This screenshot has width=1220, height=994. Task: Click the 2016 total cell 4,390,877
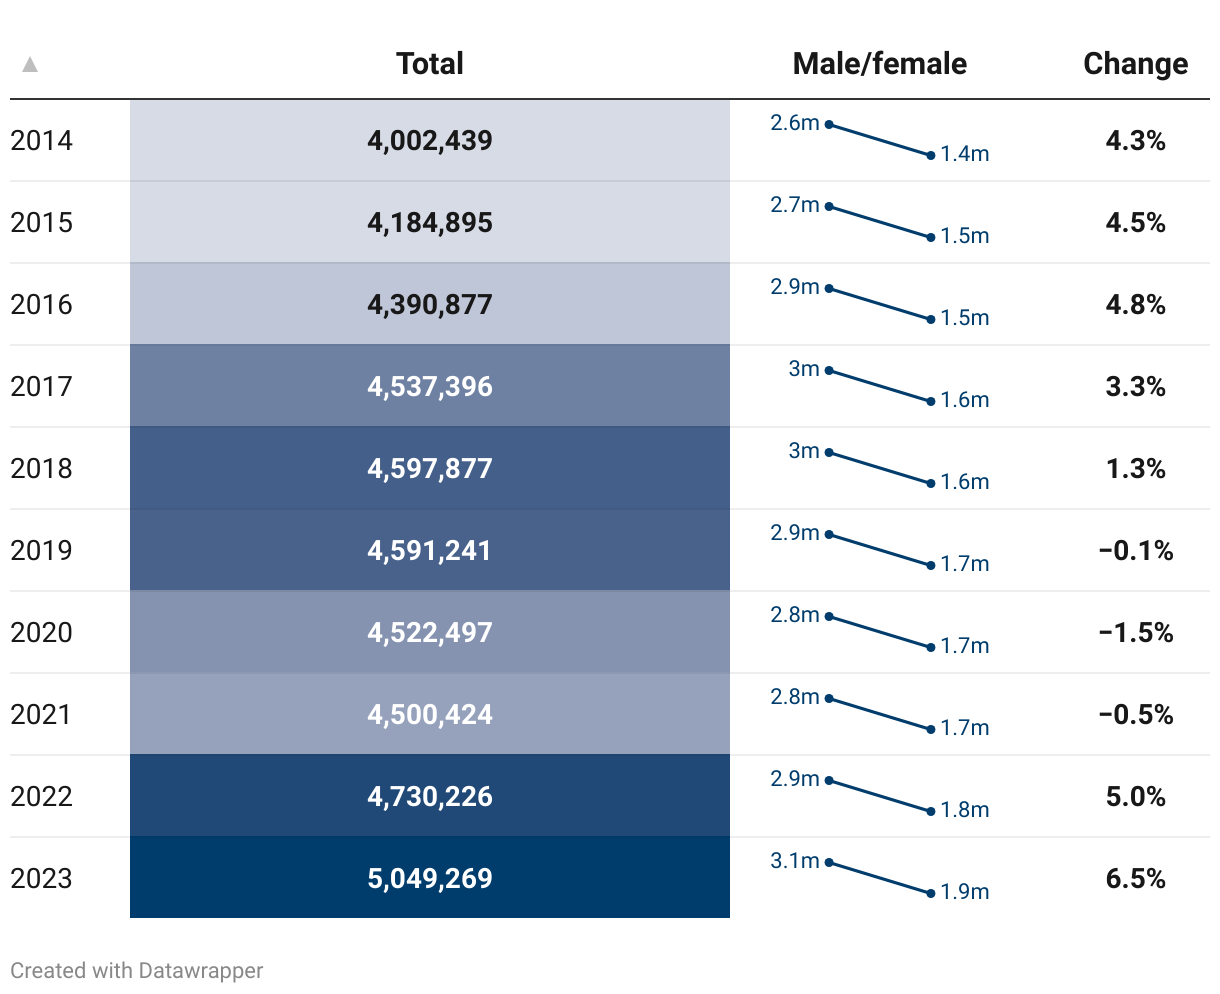click(430, 304)
